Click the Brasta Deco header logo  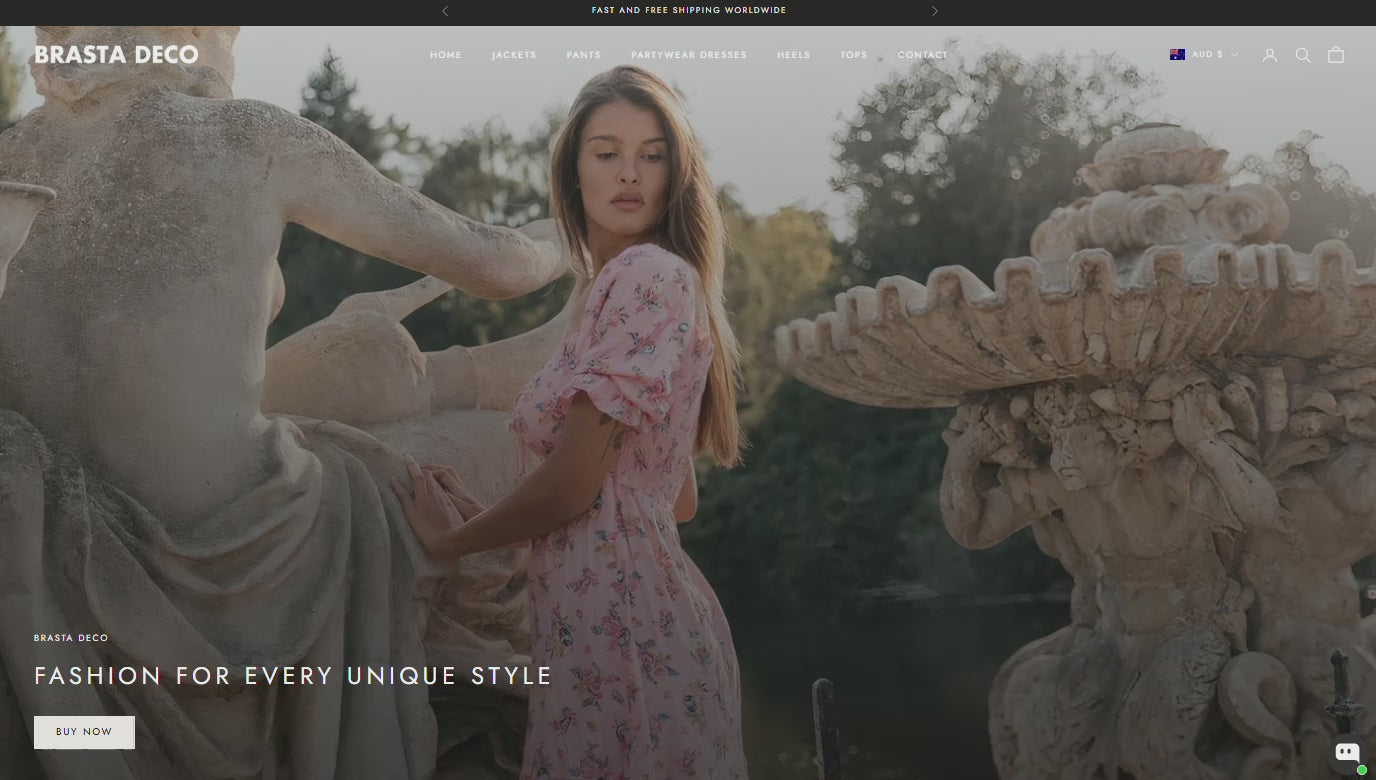(116, 55)
